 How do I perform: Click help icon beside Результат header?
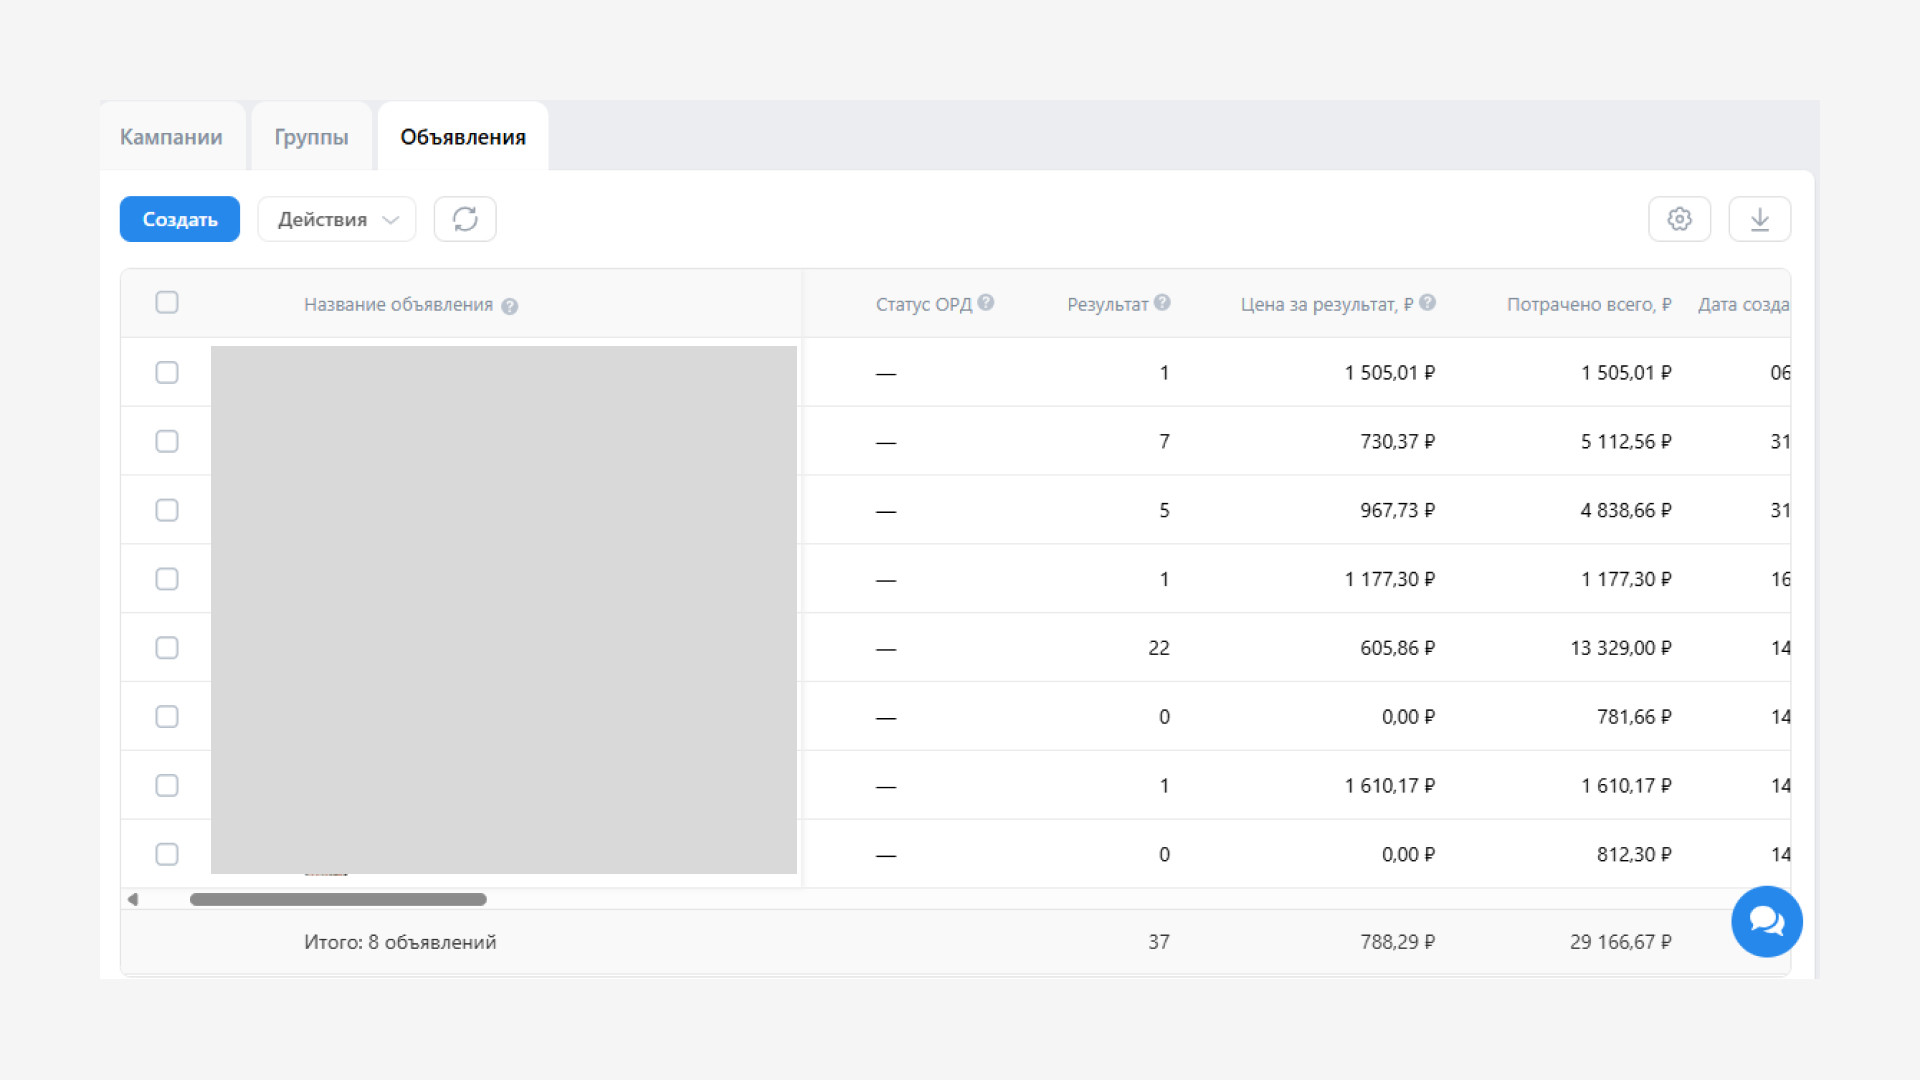click(x=1162, y=303)
